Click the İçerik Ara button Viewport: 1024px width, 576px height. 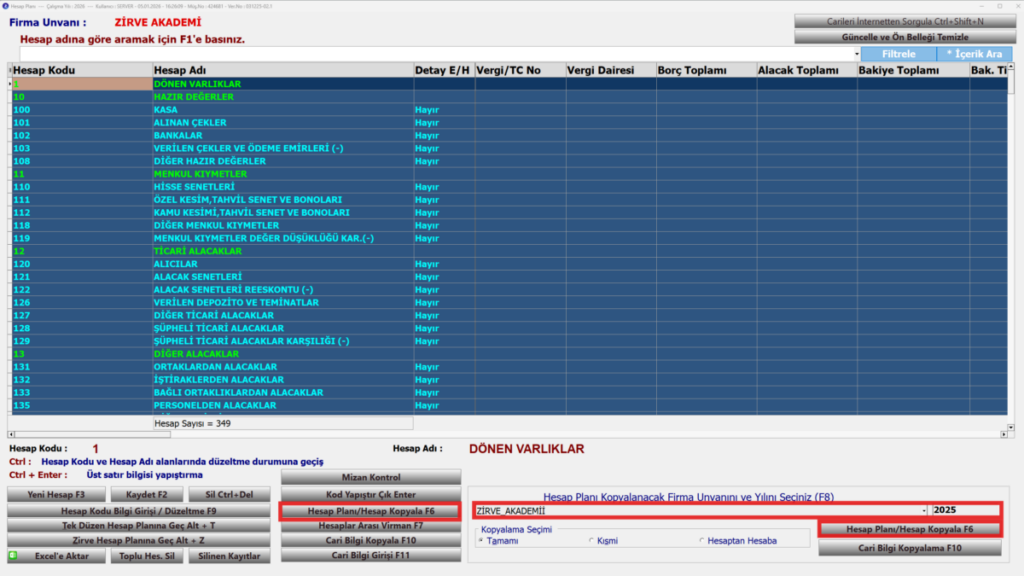(x=974, y=54)
